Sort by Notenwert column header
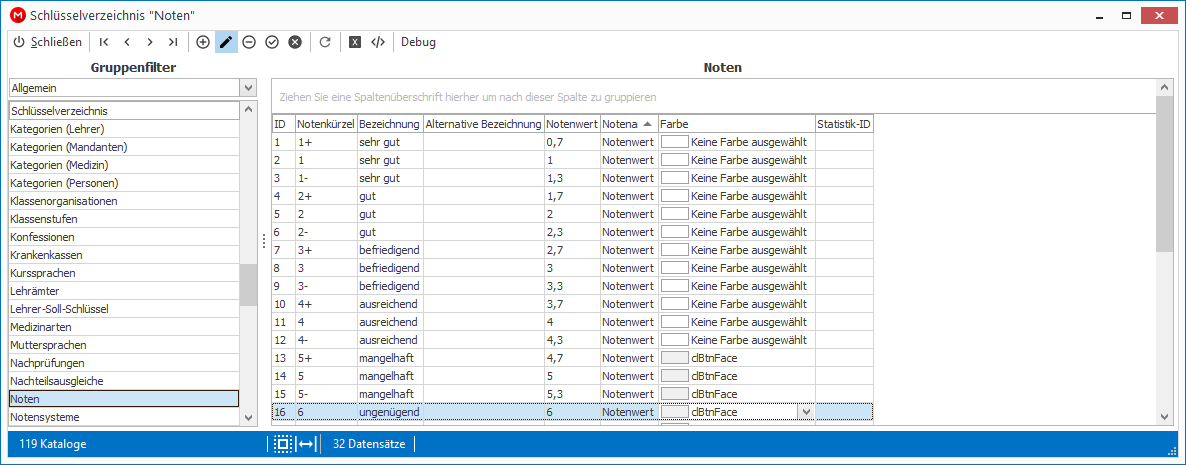 tap(572, 123)
